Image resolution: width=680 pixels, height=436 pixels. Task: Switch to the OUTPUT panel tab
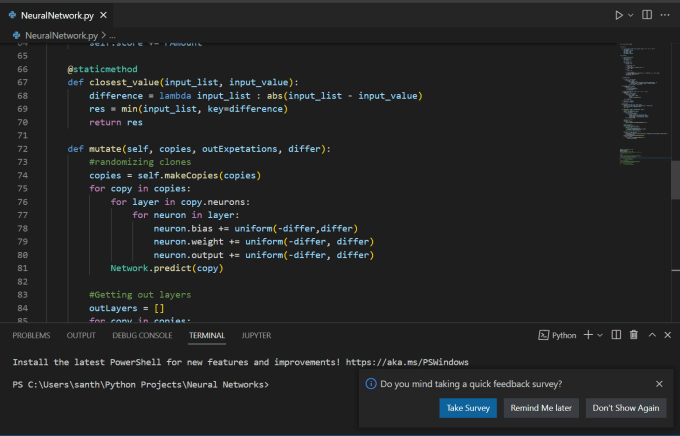click(81, 335)
